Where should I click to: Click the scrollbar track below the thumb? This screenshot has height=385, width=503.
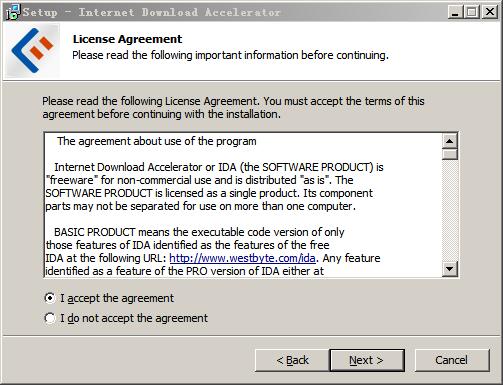pos(450,211)
